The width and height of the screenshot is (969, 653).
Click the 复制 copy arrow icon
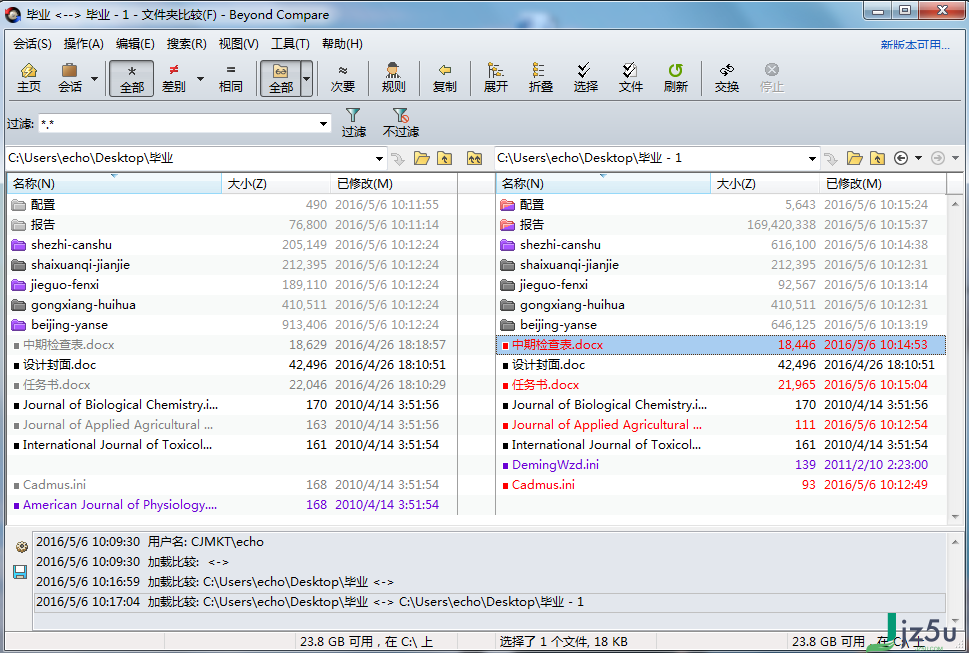[444, 78]
